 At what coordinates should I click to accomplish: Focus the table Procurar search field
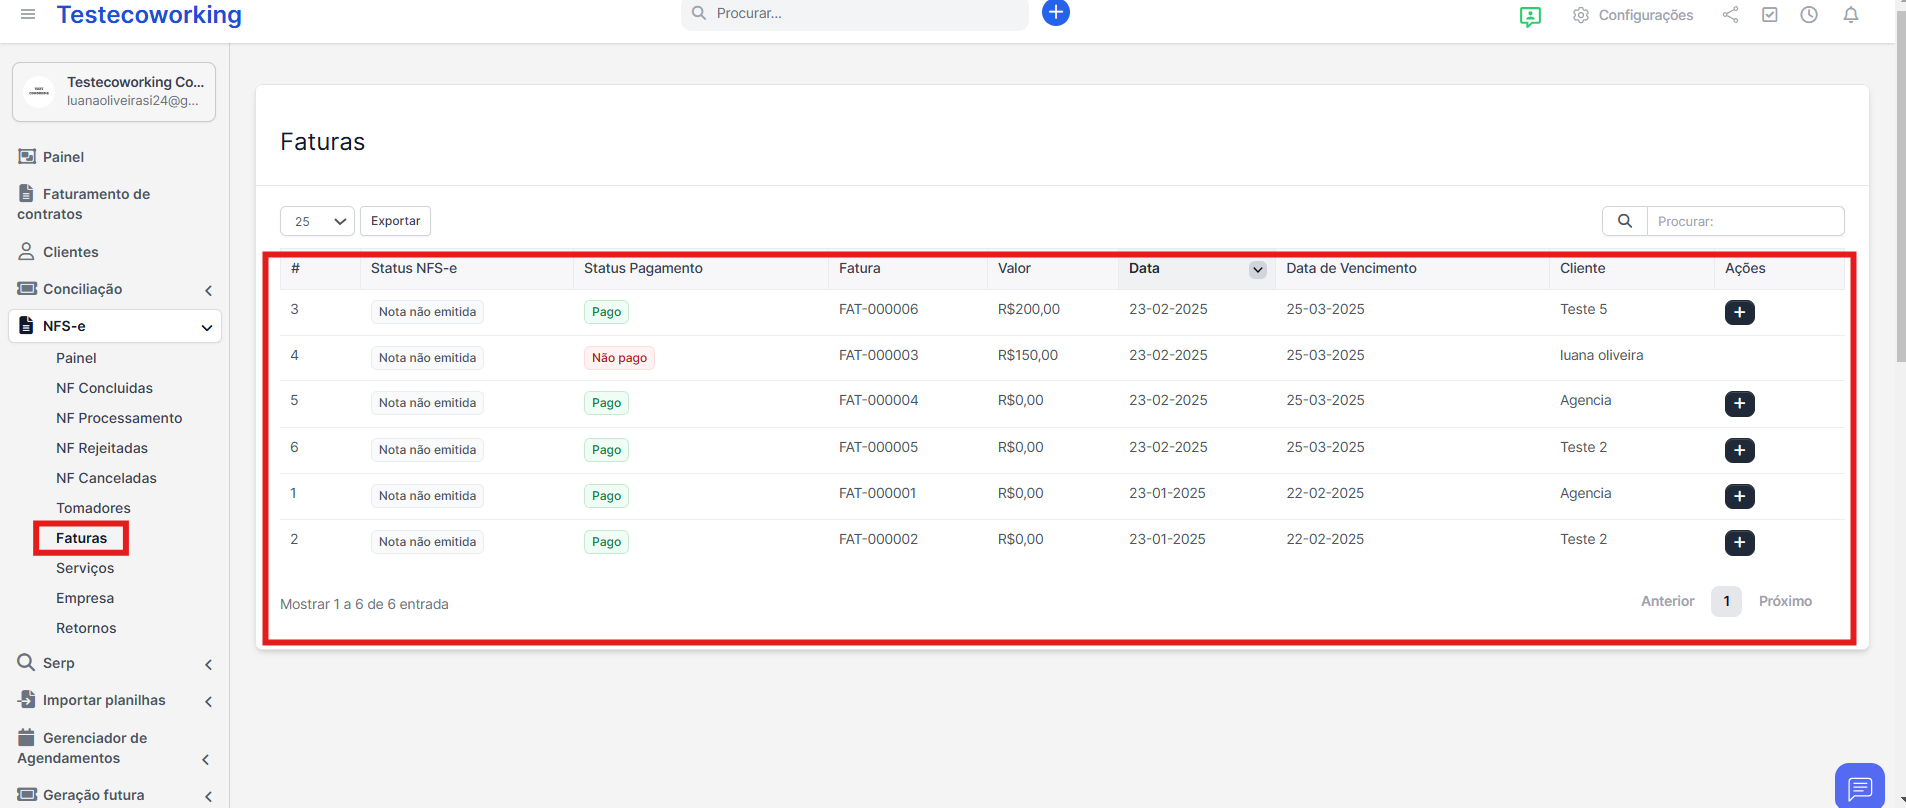coord(1744,221)
